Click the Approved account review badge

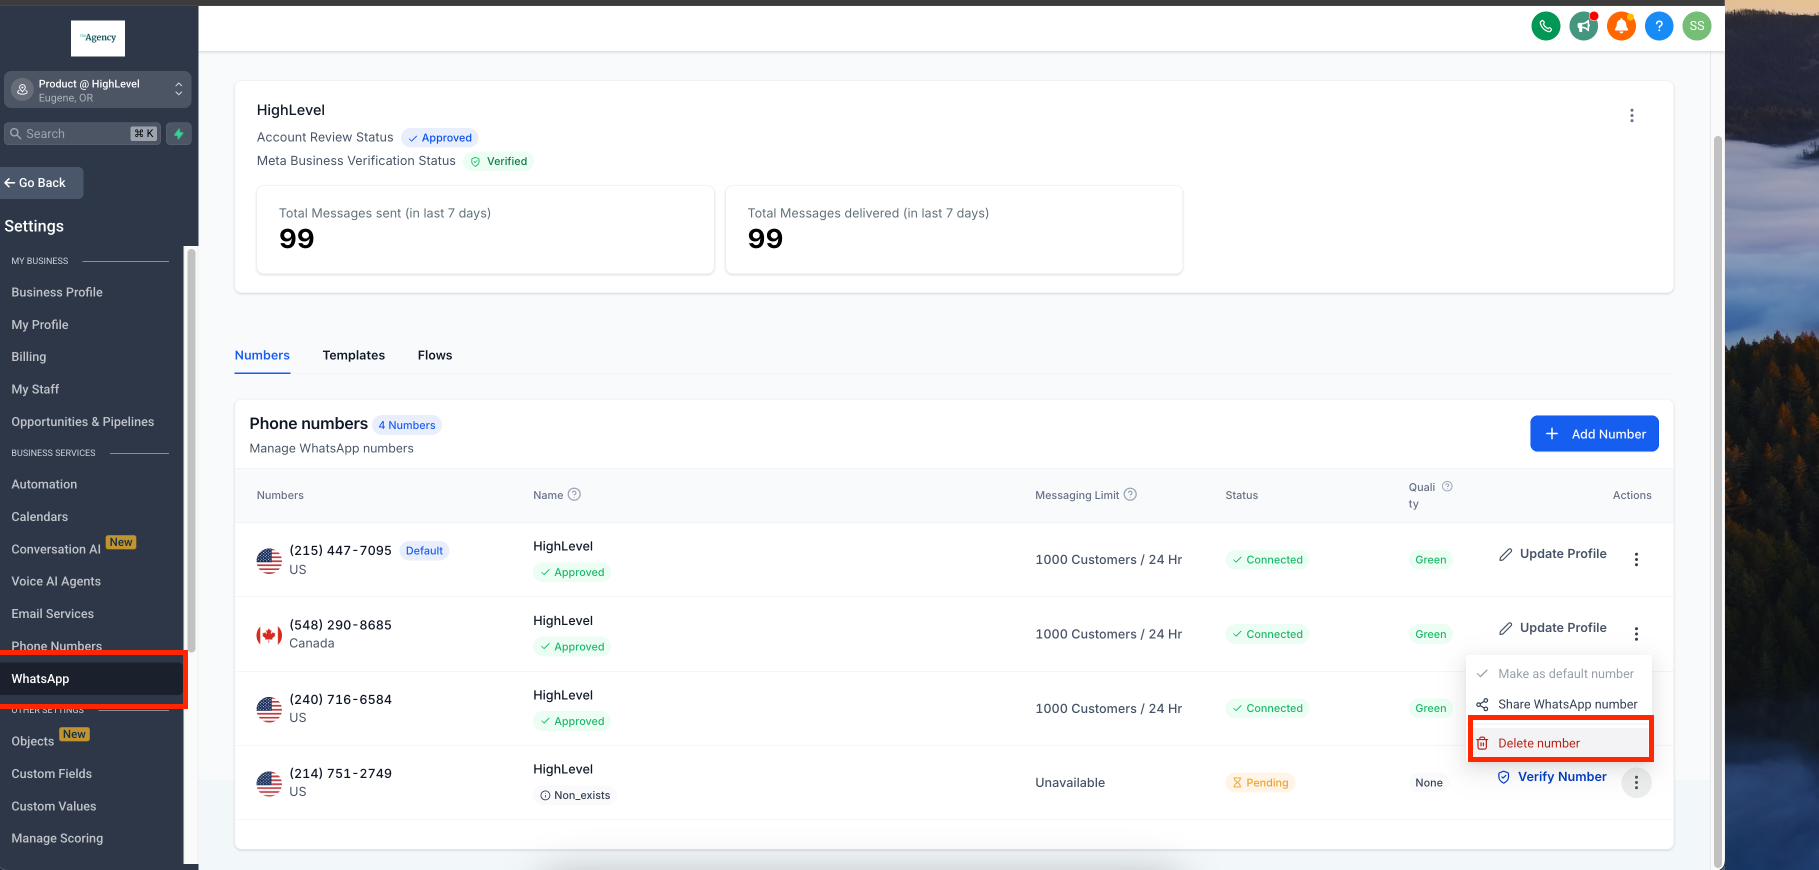click(x=440, y=138)
